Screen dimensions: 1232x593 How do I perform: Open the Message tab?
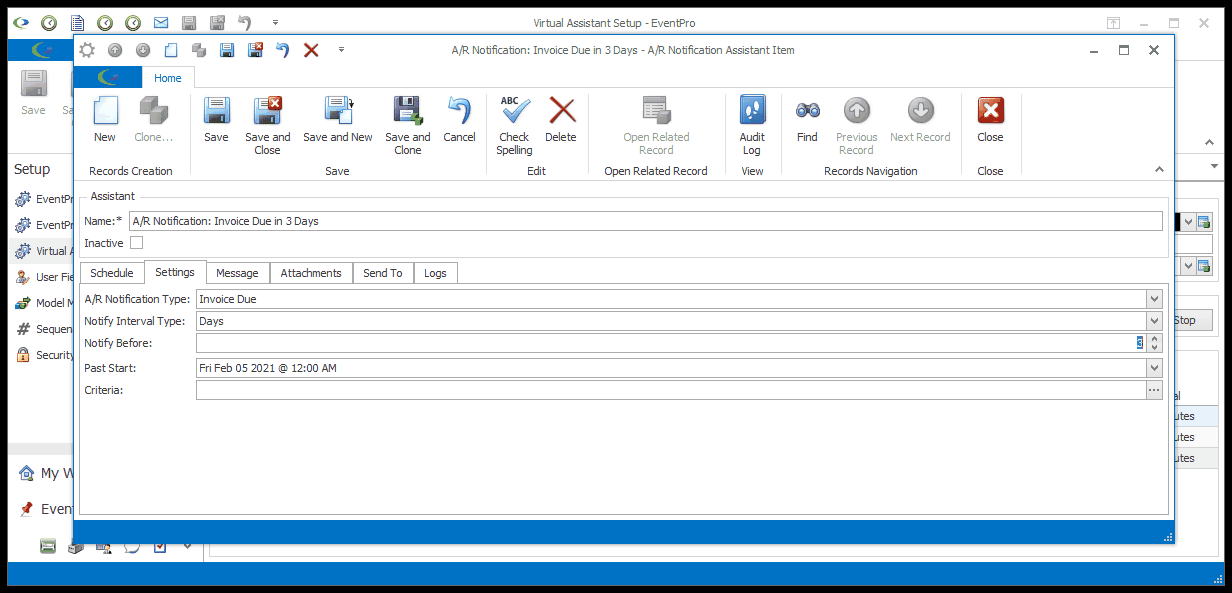[237, 273]
